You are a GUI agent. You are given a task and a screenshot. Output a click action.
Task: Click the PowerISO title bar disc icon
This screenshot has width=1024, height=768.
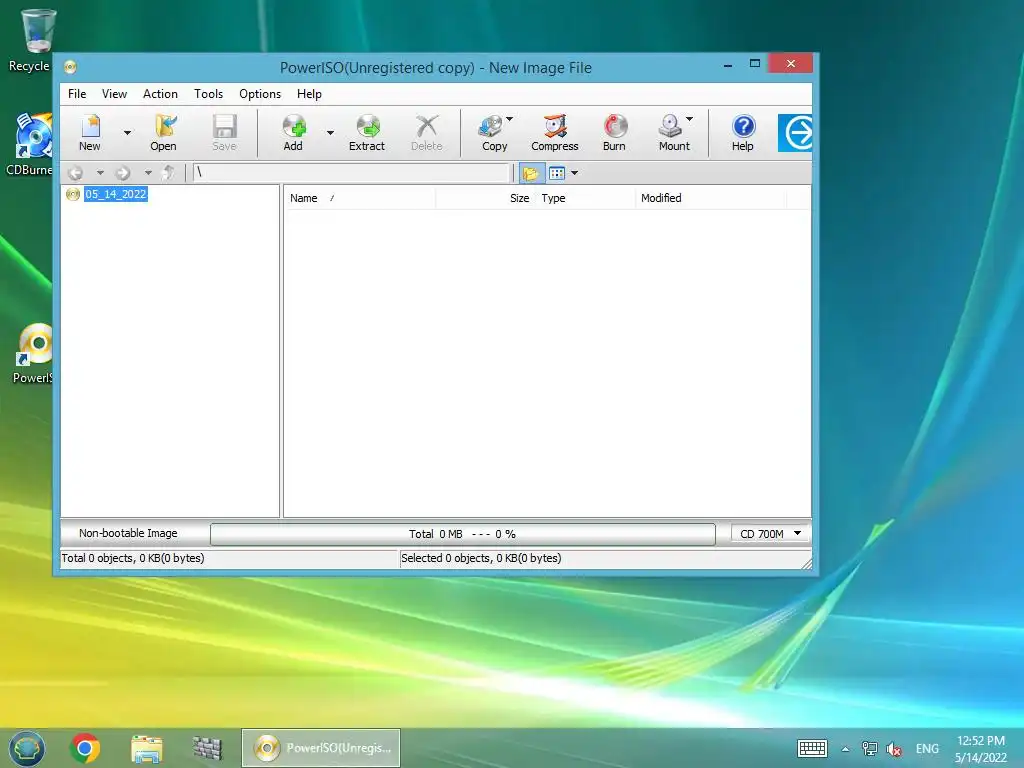[x=71, y=67]
